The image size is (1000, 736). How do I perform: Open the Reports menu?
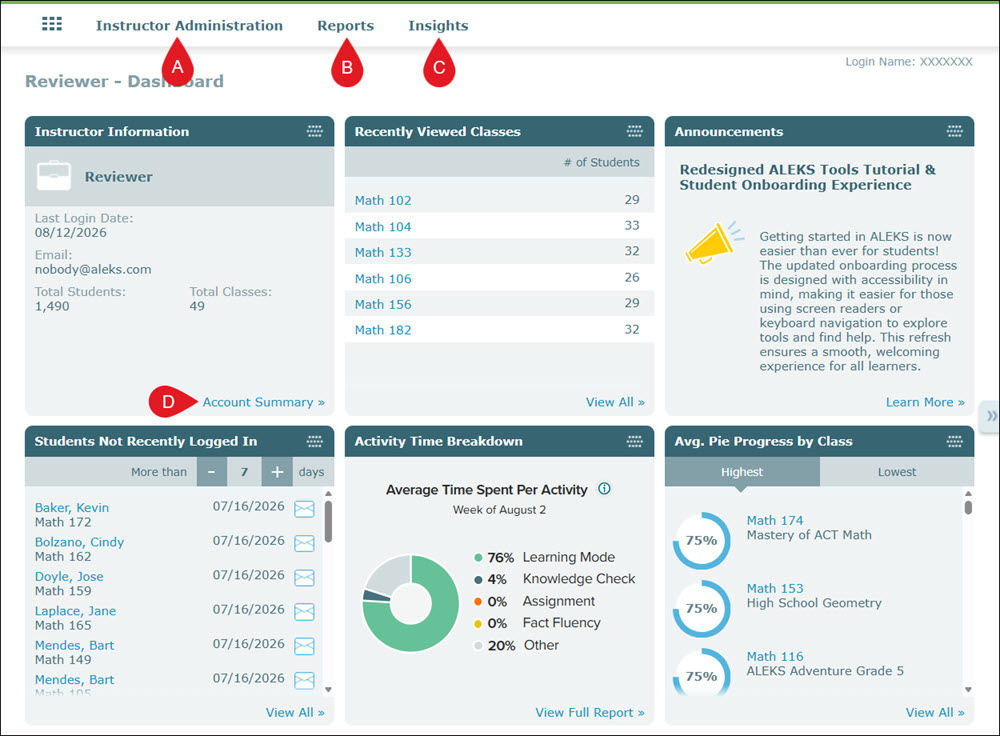346,26
